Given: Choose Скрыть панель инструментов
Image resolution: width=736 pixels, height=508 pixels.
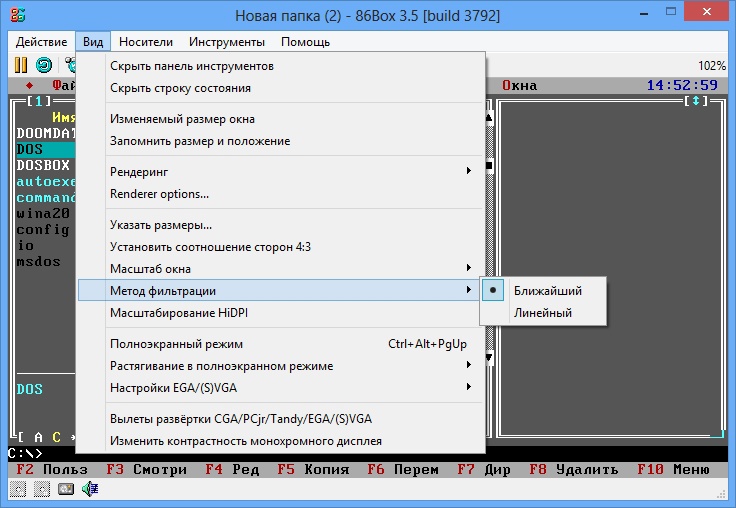Looking at the screenshot, I should [x=281, y=66].
